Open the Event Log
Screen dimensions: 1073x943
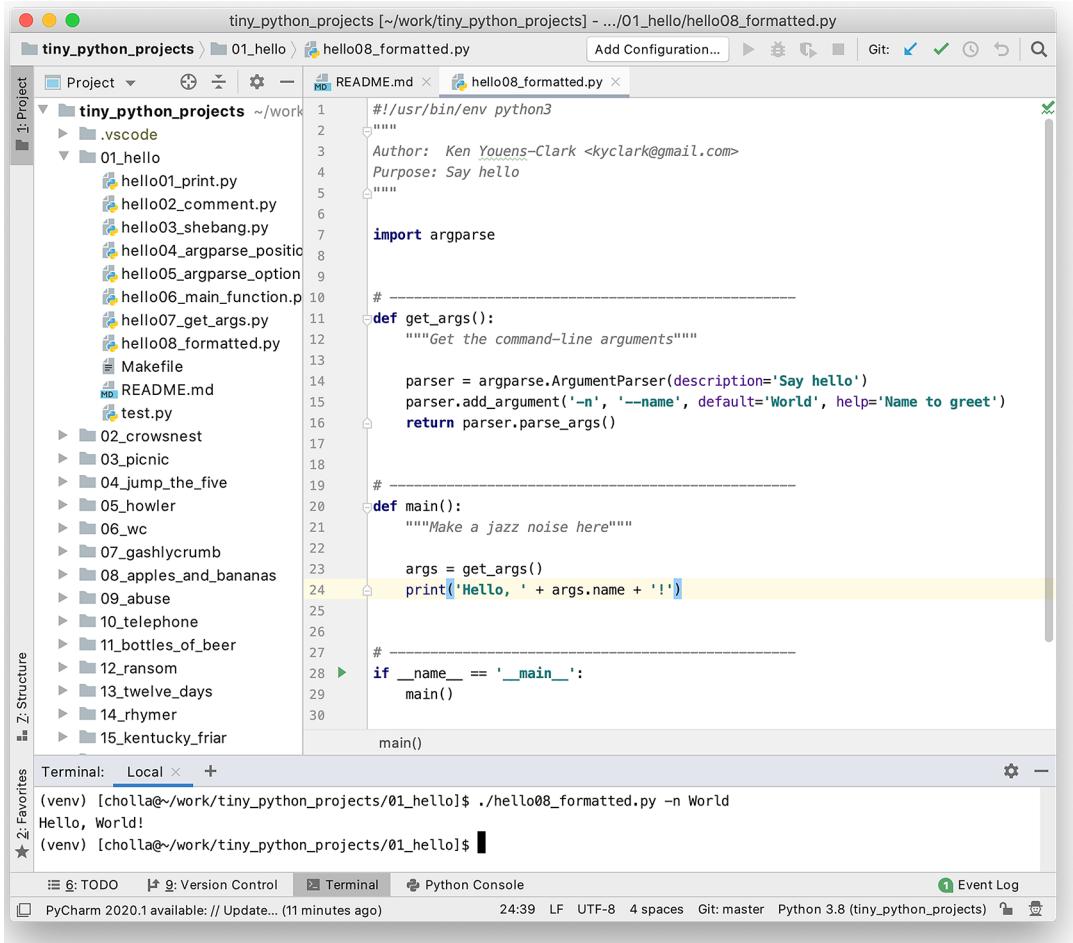click(978, 884)
